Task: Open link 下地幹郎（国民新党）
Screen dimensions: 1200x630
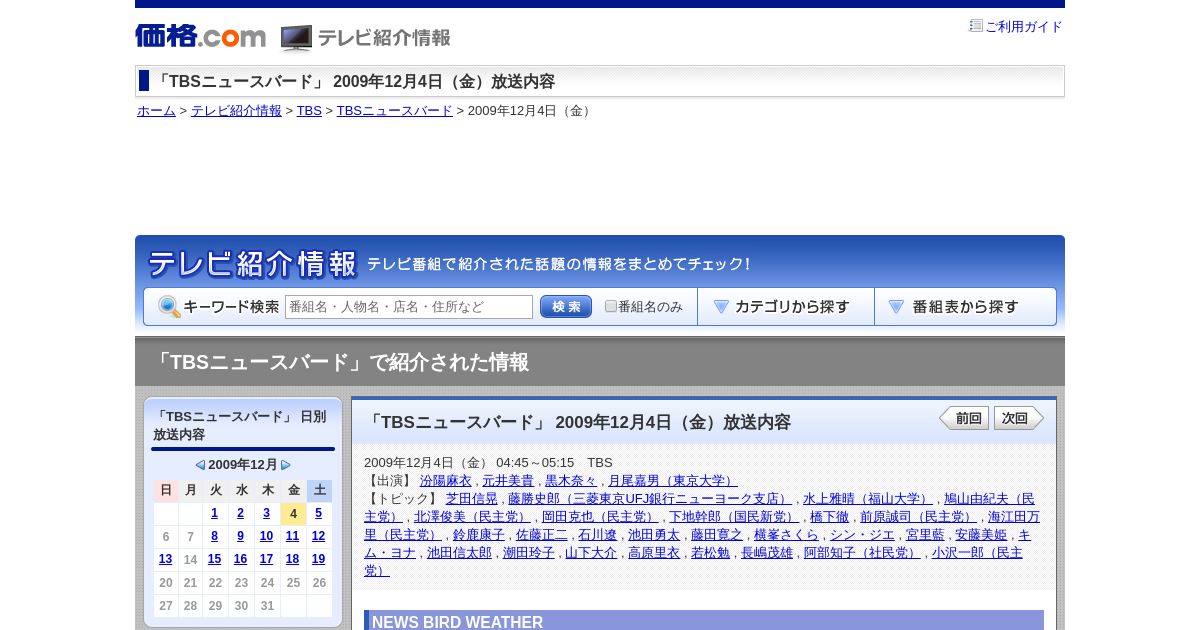Action: pyautogui.click(x=734, y=517)
